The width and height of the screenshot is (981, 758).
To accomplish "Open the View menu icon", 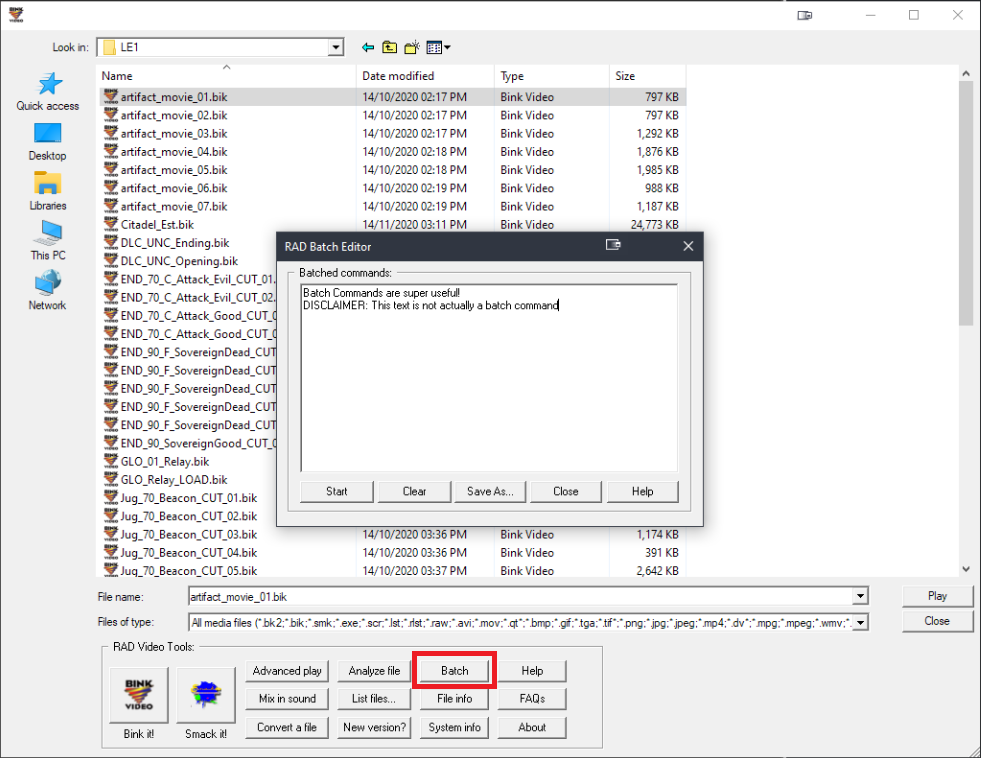I will tap(438, 48).
